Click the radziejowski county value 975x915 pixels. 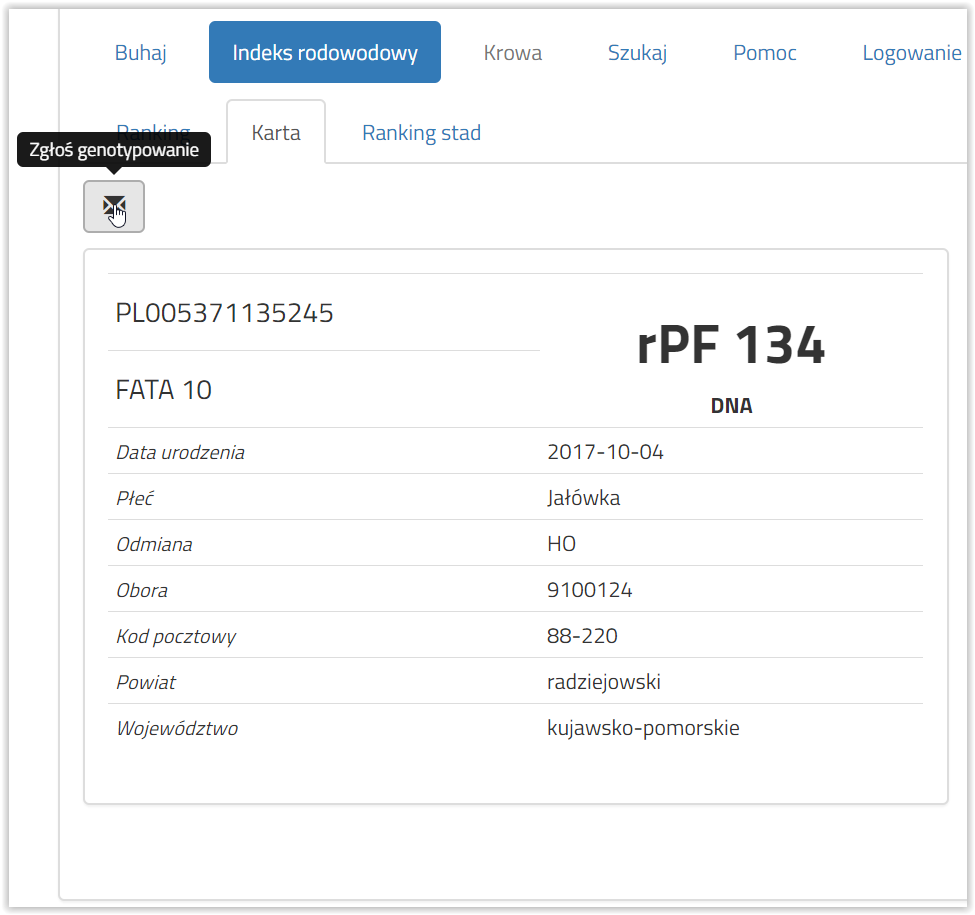click(x=604, y=682)
